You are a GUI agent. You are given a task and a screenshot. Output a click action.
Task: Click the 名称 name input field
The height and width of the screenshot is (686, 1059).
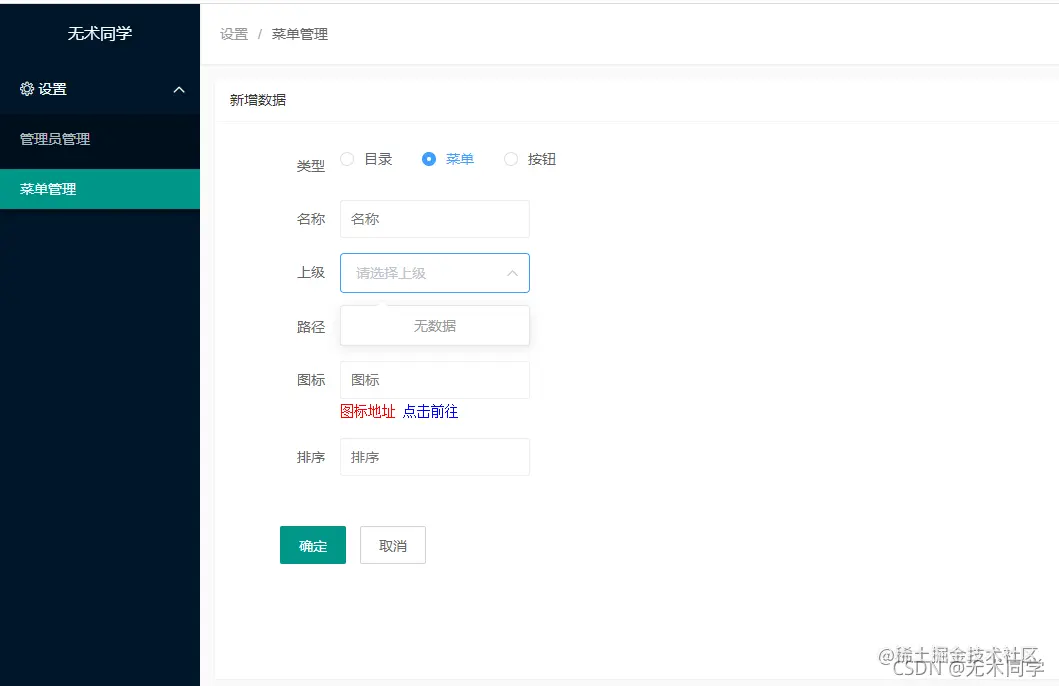pos(434,218)
